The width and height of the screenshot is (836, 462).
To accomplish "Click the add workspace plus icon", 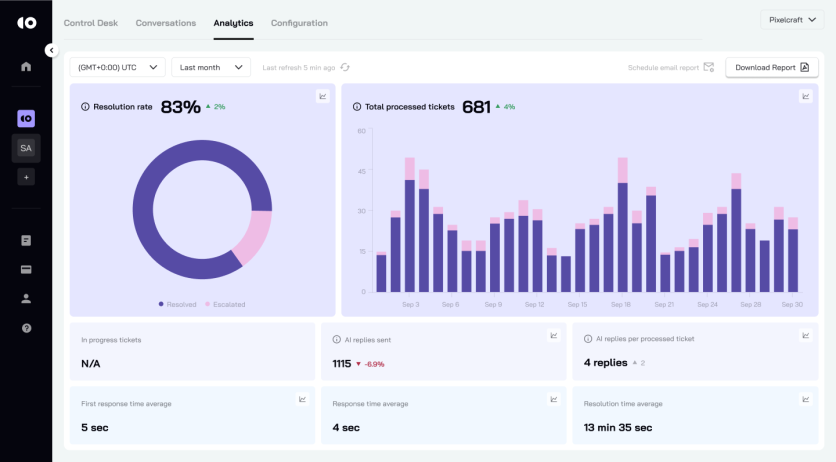I will tap(26, 177).
